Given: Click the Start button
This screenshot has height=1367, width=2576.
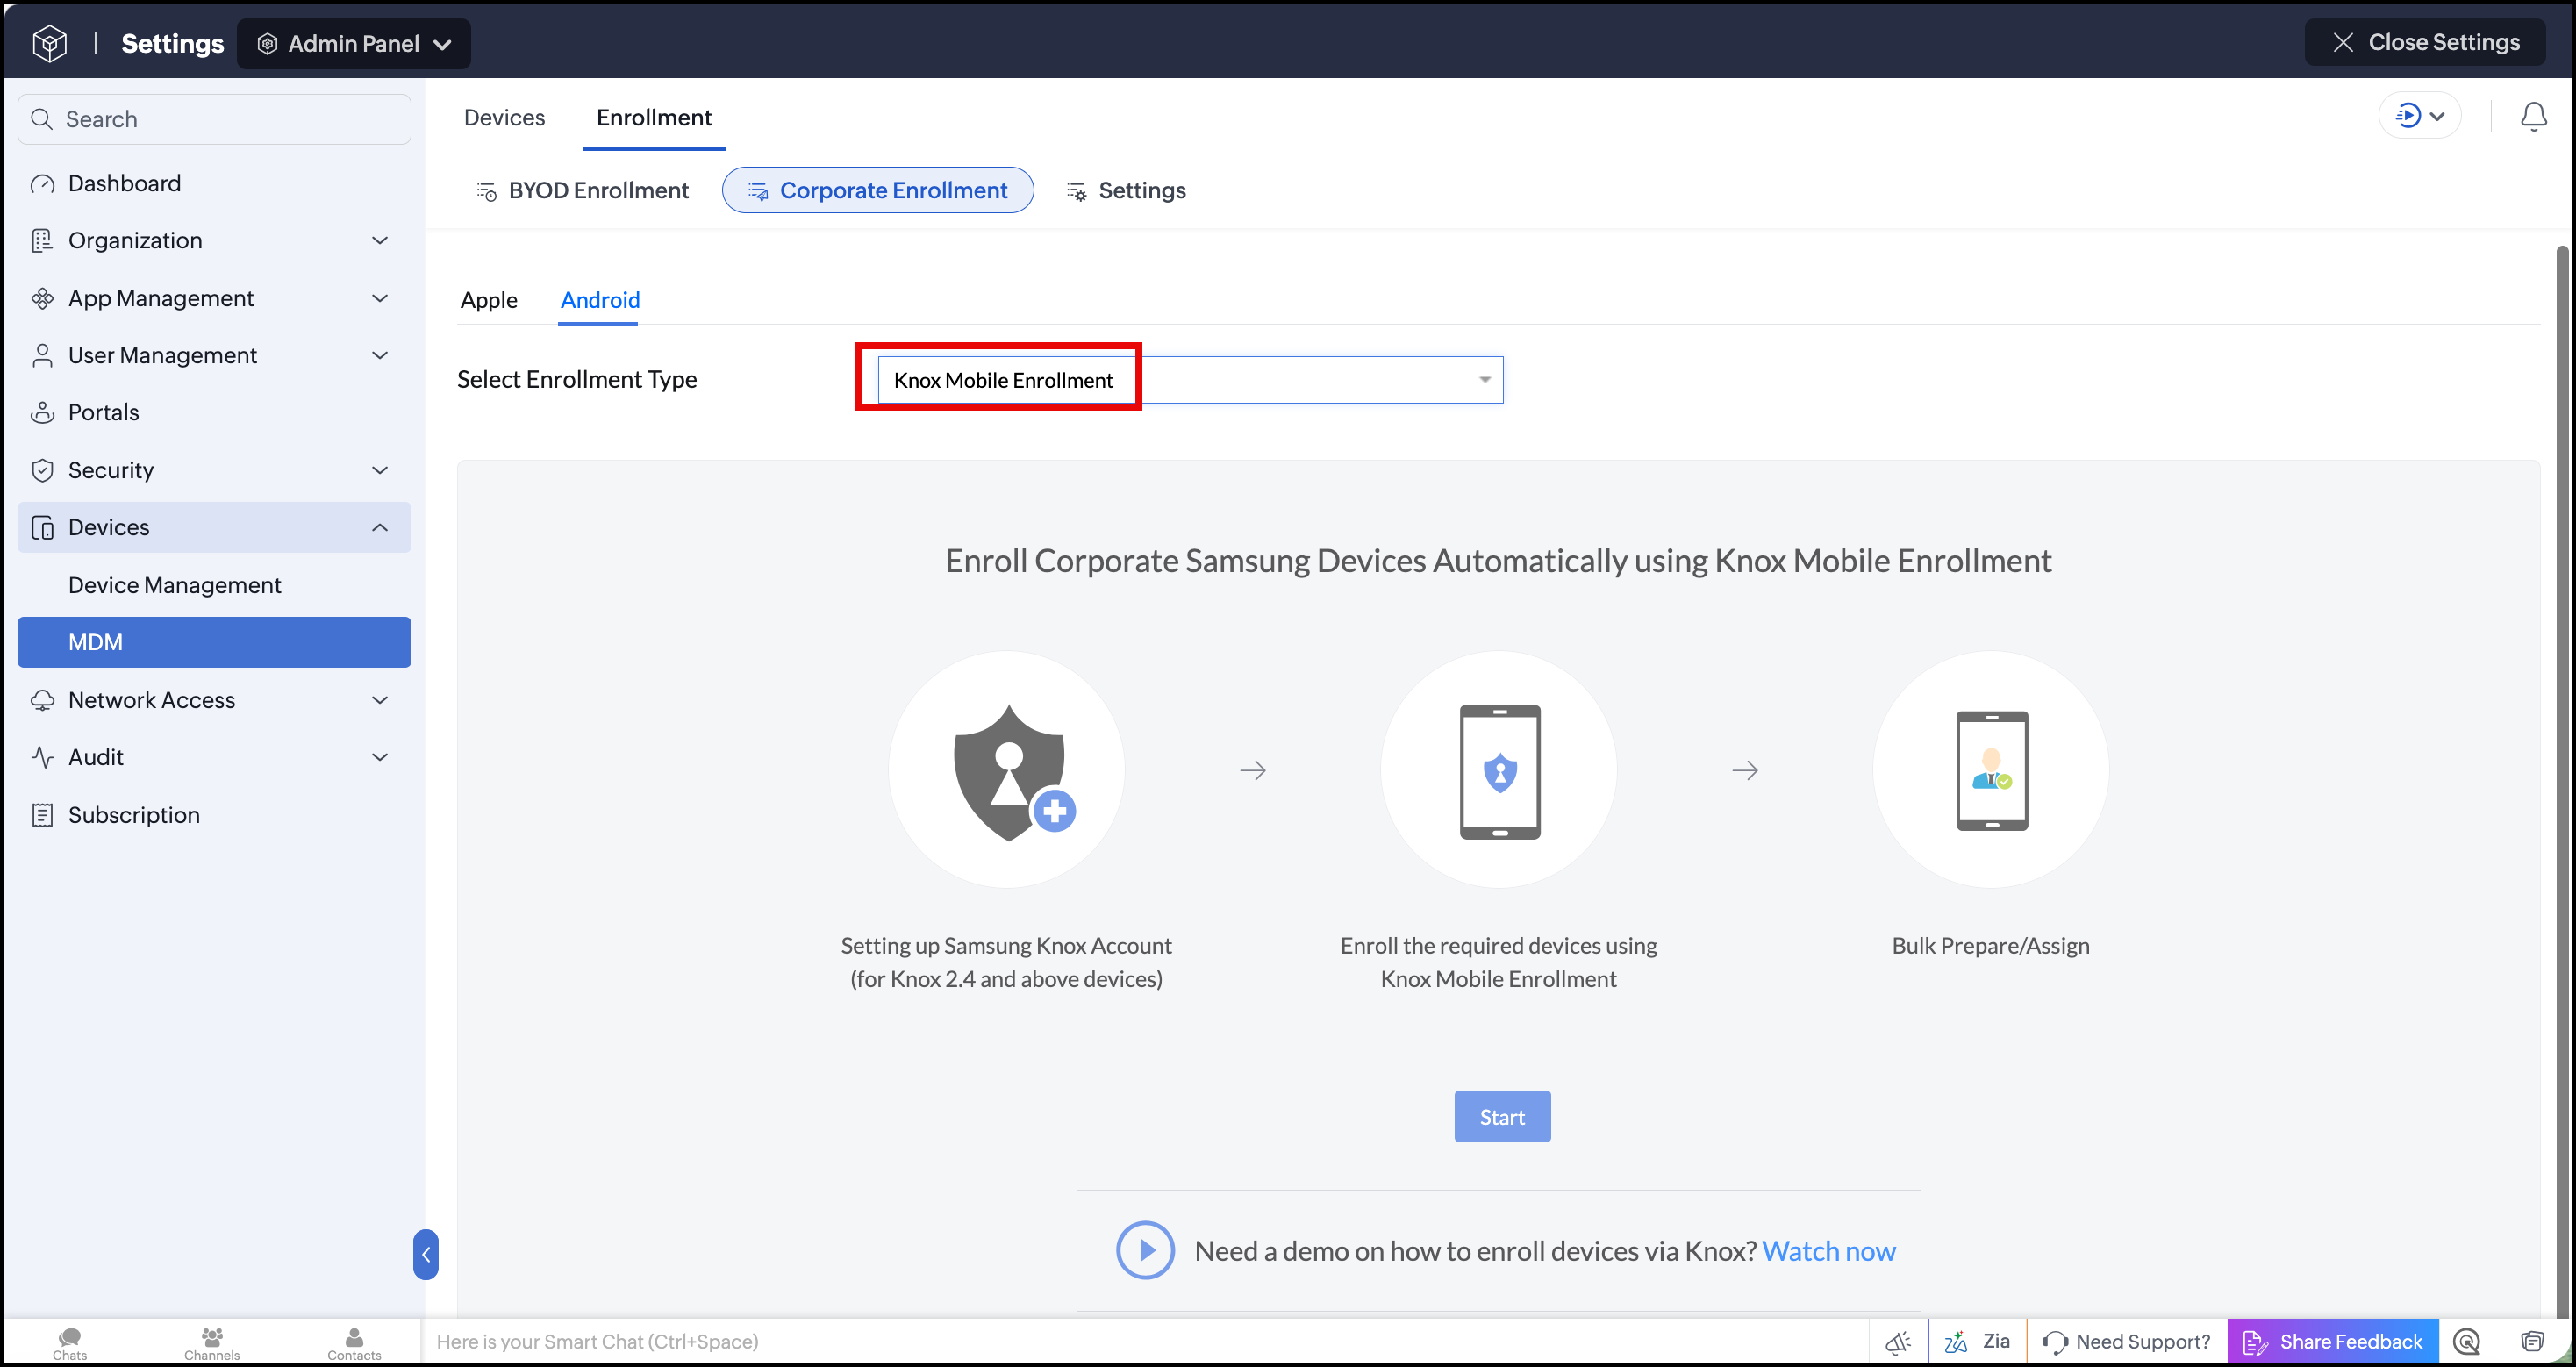Looking at the screenshot, I should click(1502, 1117).
